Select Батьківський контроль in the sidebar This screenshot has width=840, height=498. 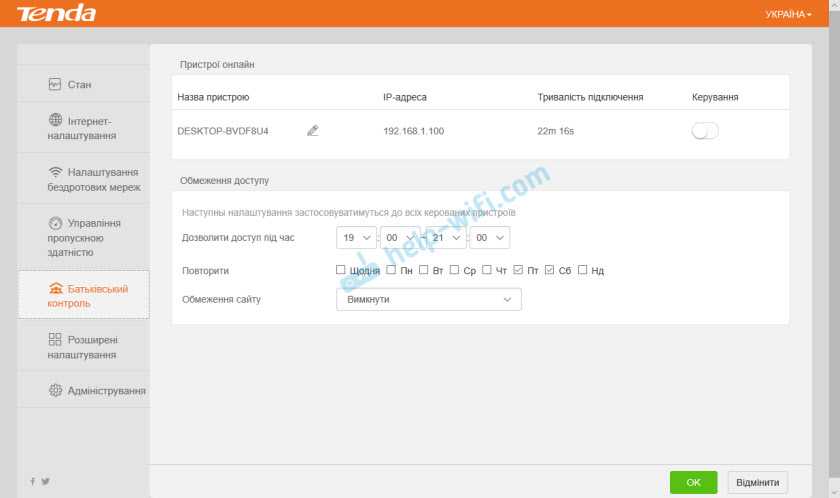84,296
